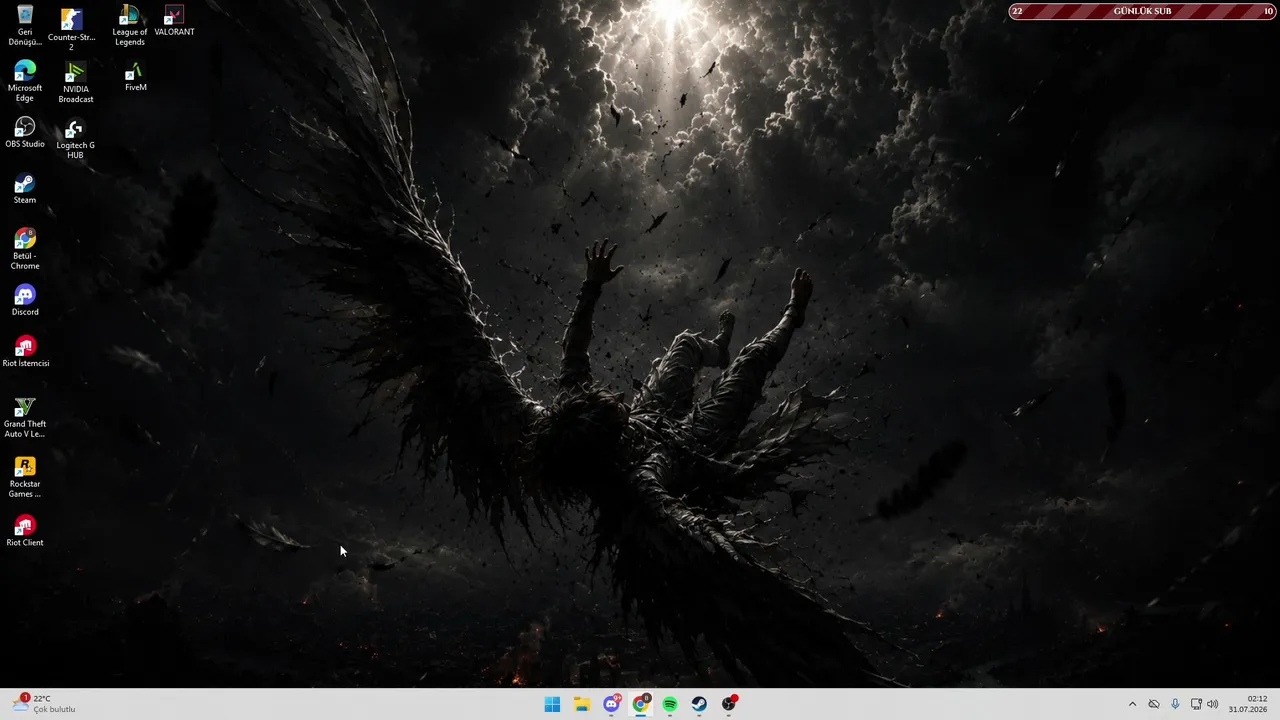Select the Riot Client desktop shortcut
This screenshot has width=1280, height=720.
point(25,531)
